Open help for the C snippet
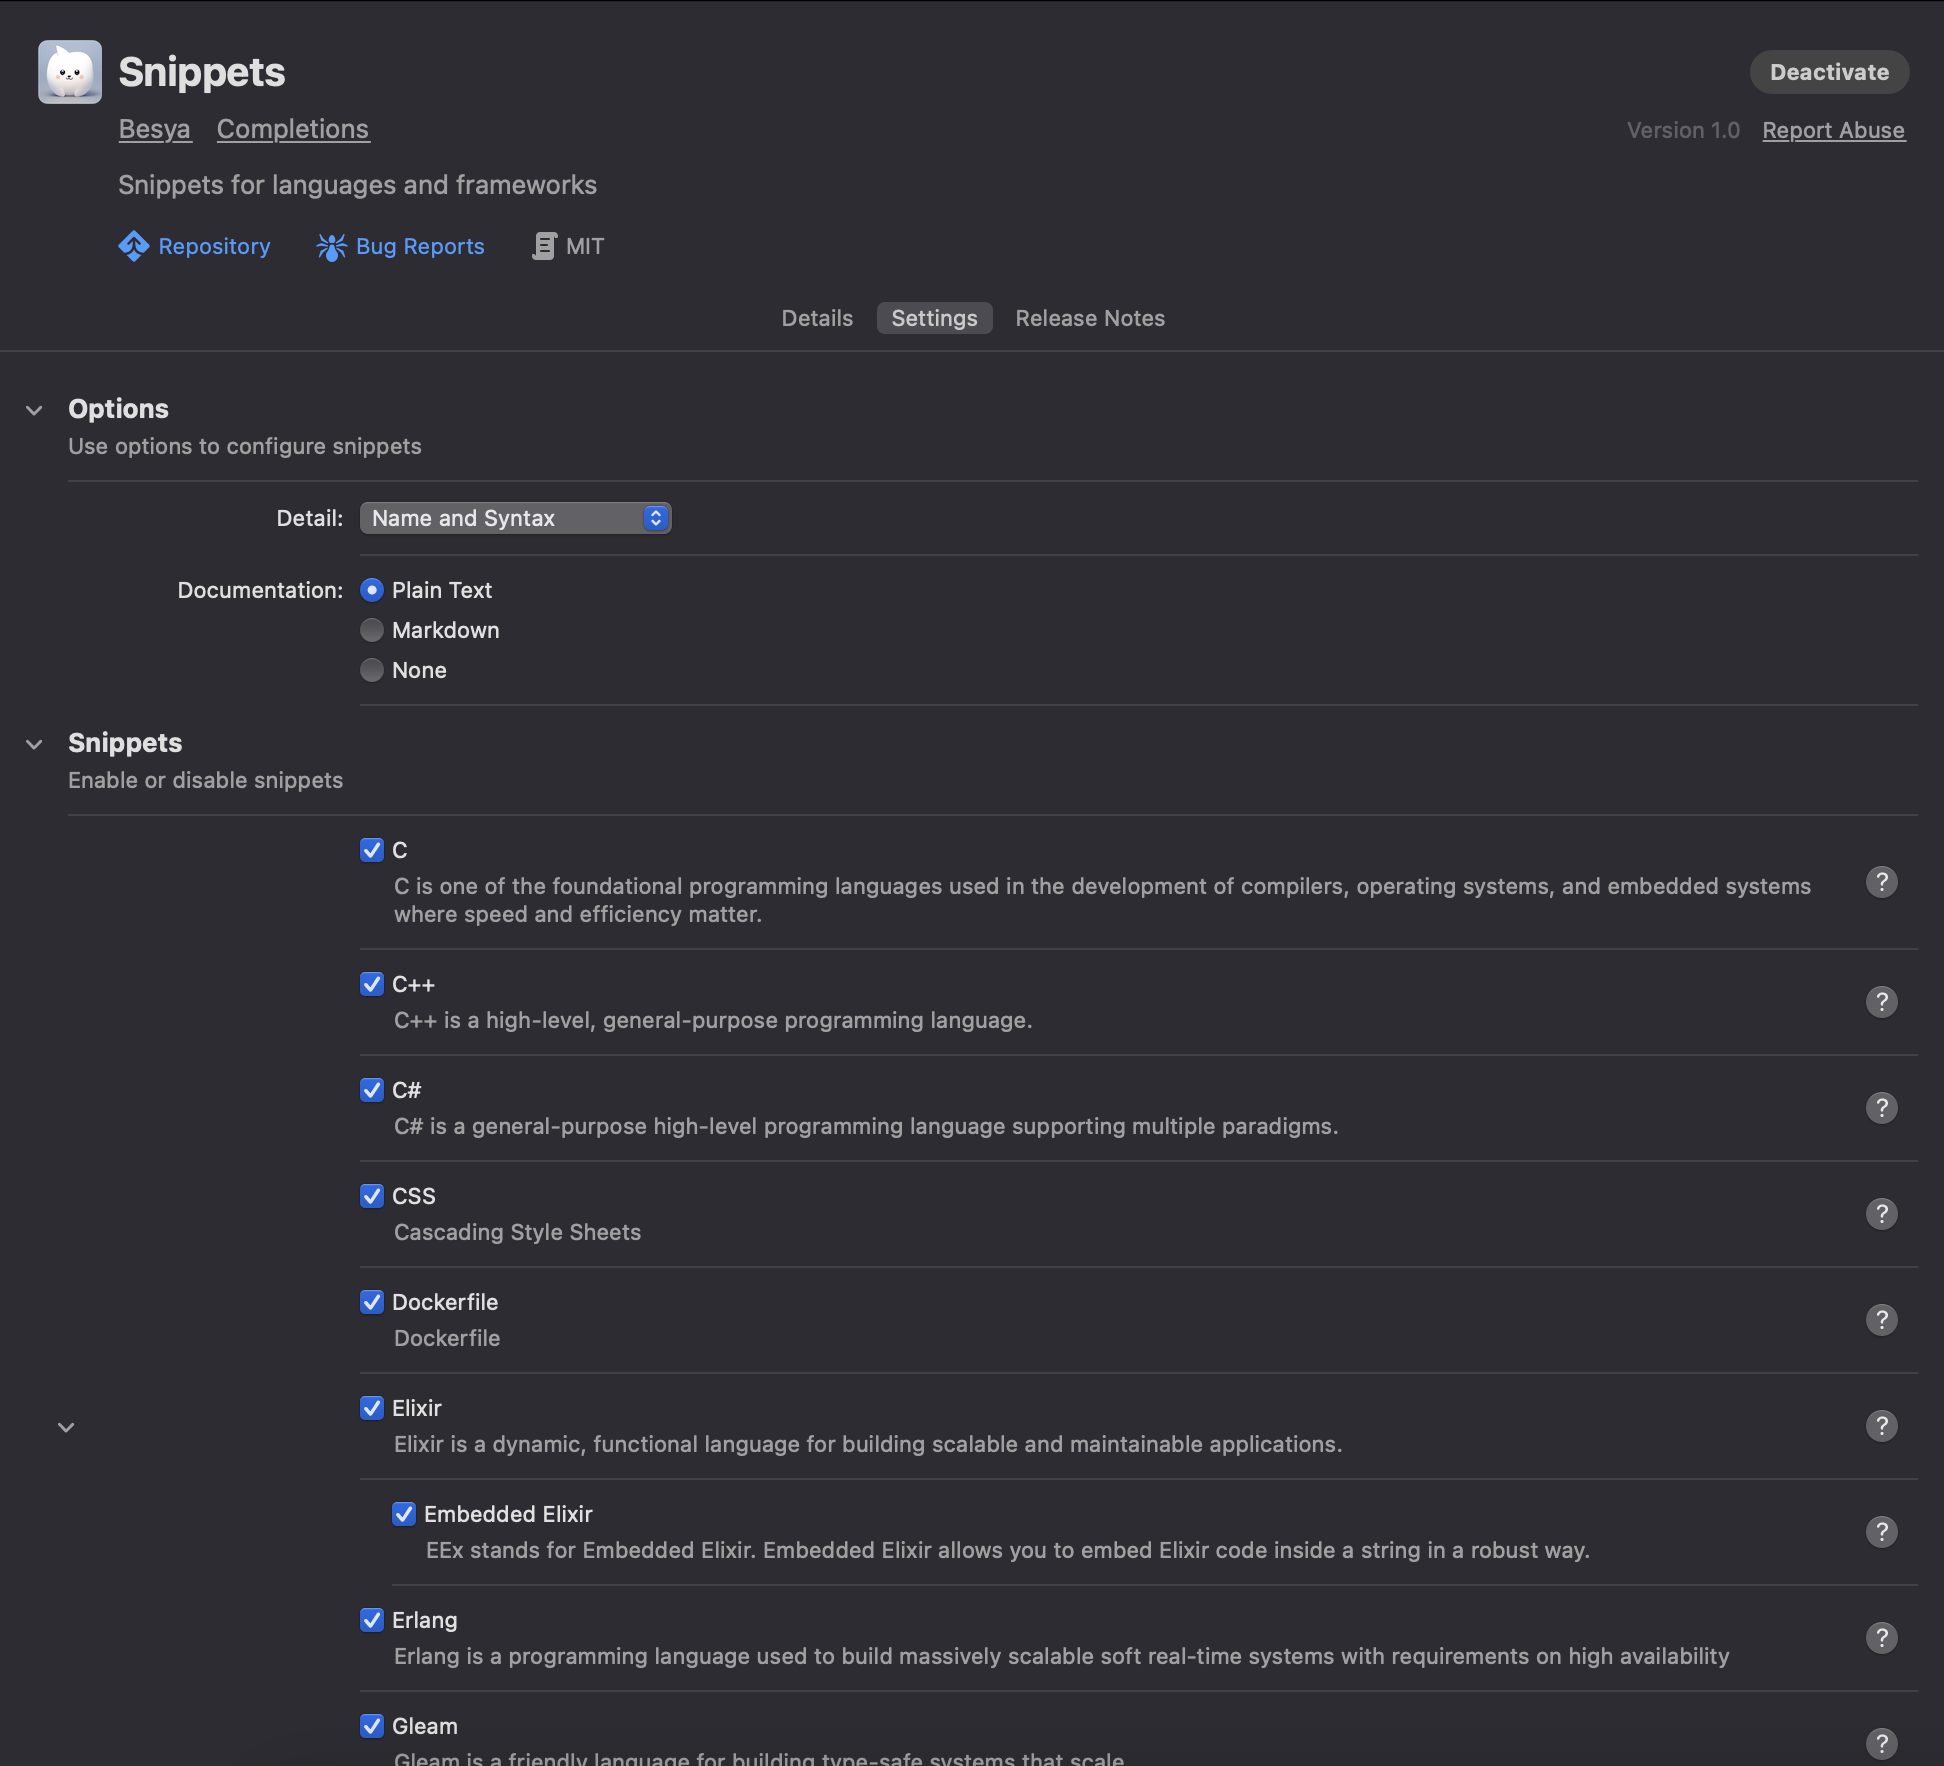The height and width of the screenshot is (1766, 1944). (x=1881, y=882)
